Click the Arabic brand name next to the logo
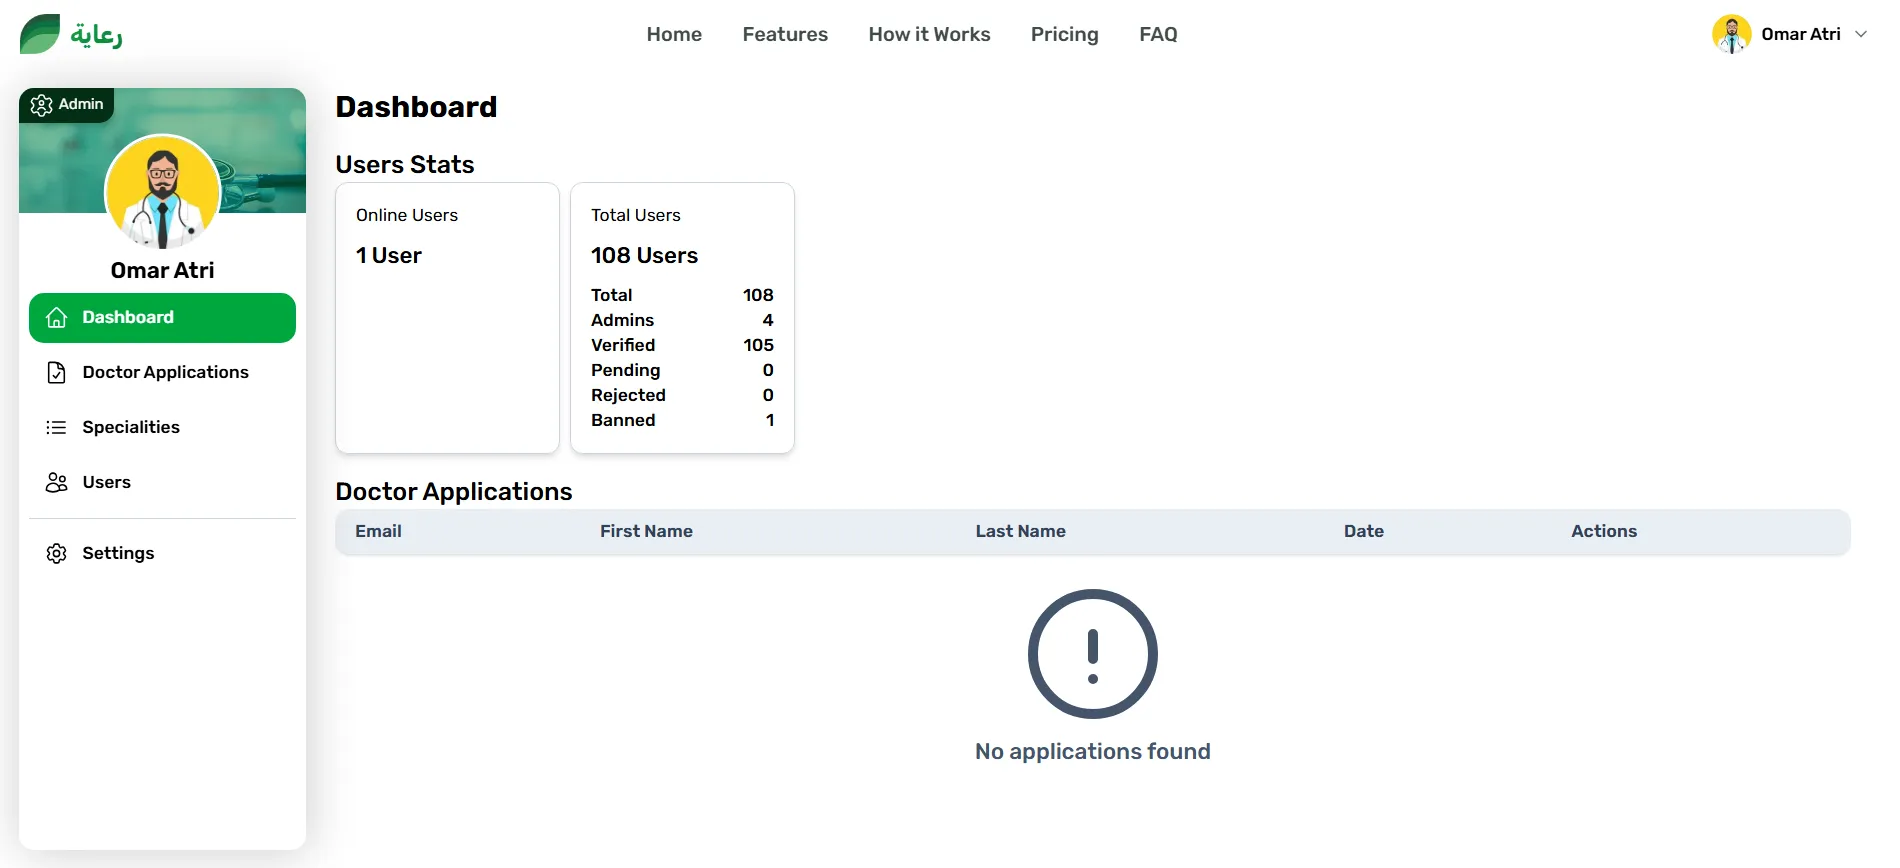Image resolution: width=1900 pixels, height=868 pixels. pyautogui.click(x=96, y=35)
